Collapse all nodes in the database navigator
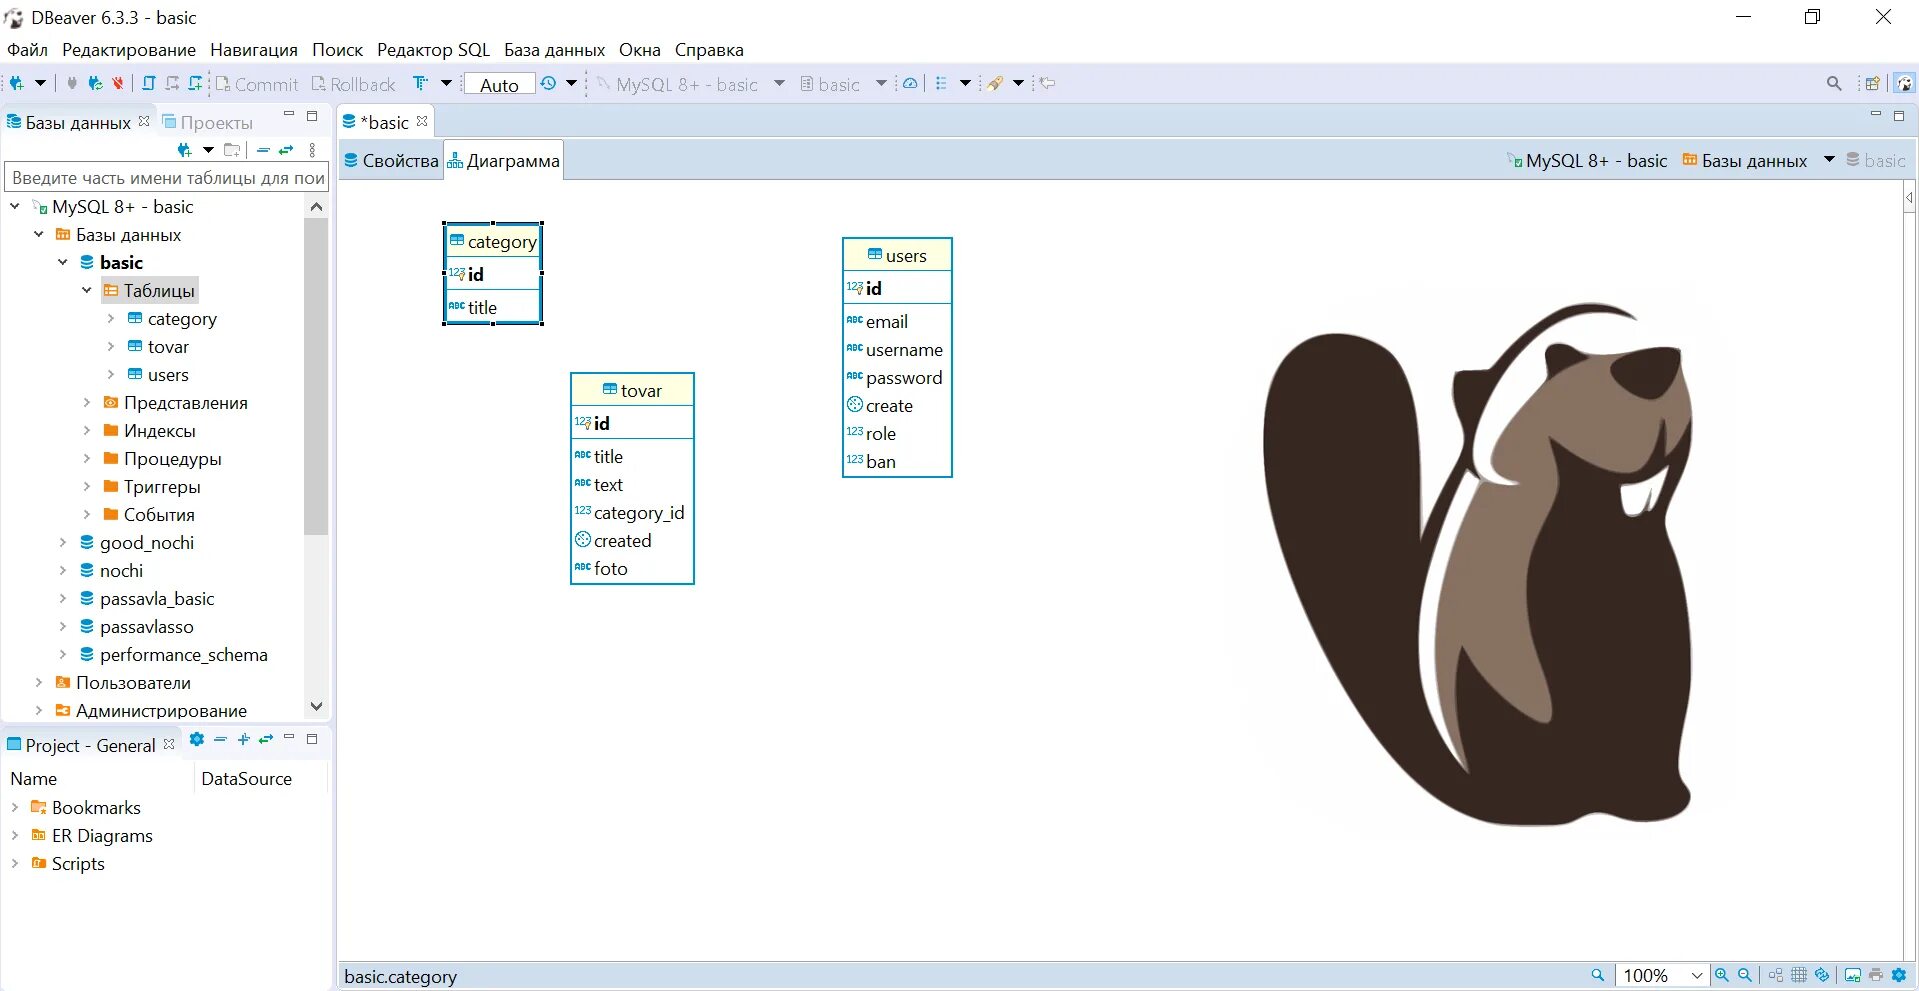This screenshot has height=991, width=1919. tap(263, 150)
